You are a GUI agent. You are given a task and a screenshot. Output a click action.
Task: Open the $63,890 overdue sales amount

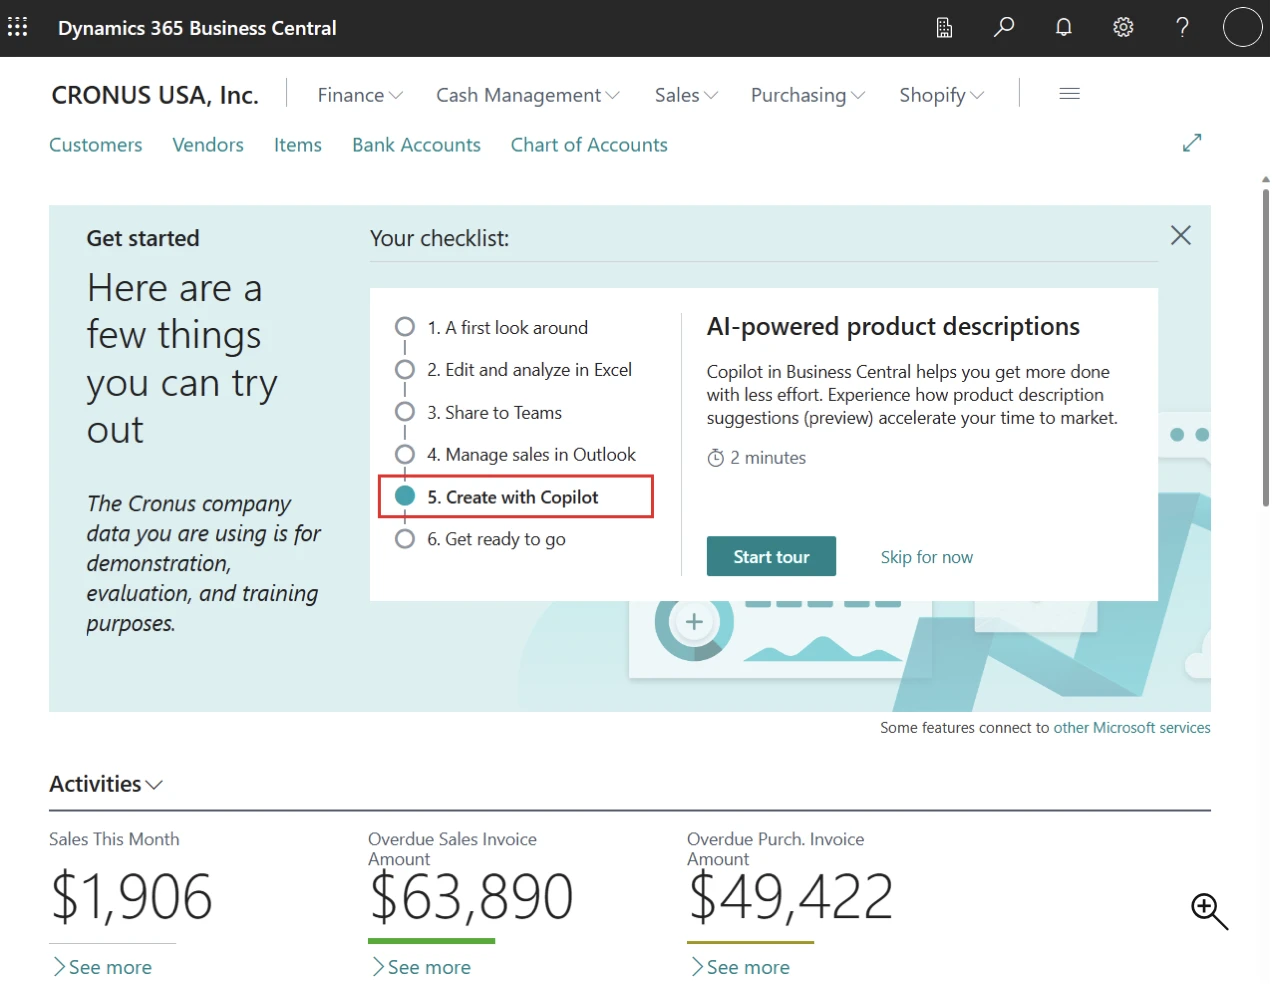471,896
